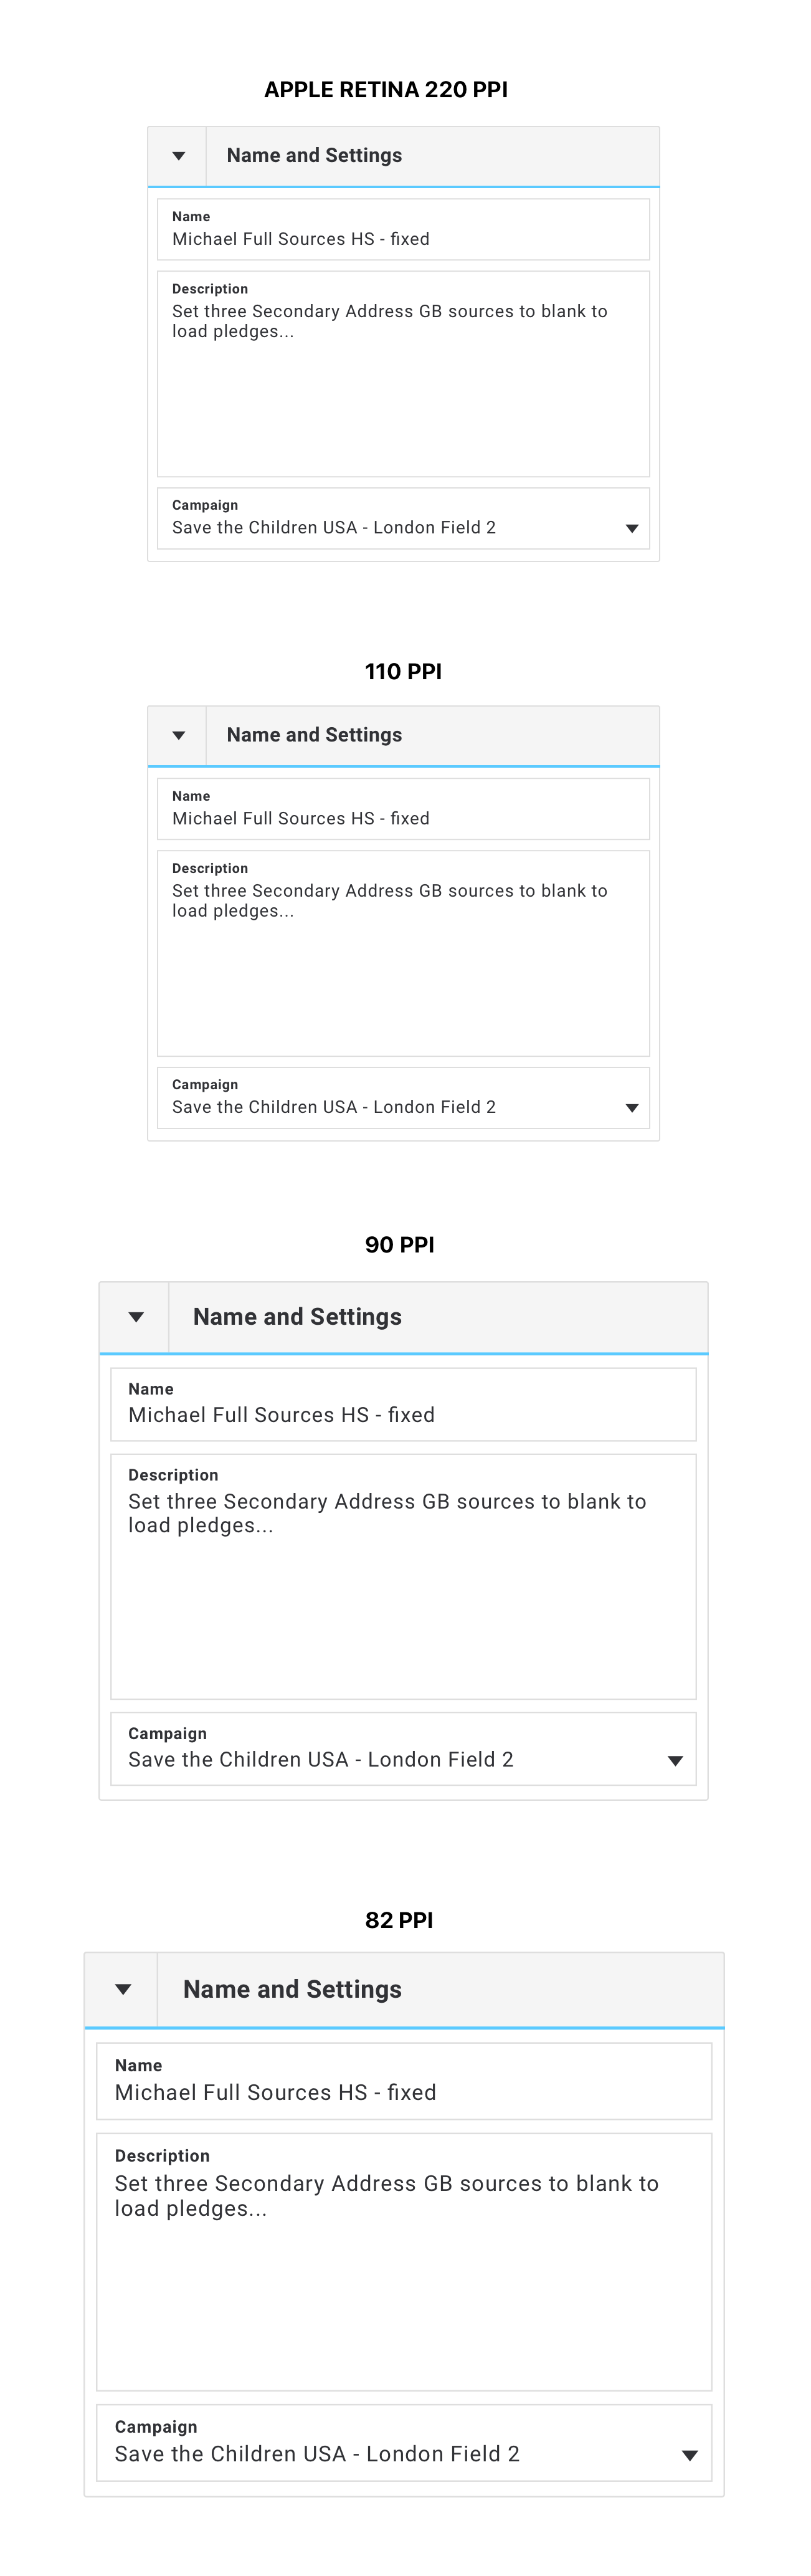This screenshot has width=811, height=2576.
Task: Focus the Description text area in 110 PPI panel
Action: click(x=403, y=954)
